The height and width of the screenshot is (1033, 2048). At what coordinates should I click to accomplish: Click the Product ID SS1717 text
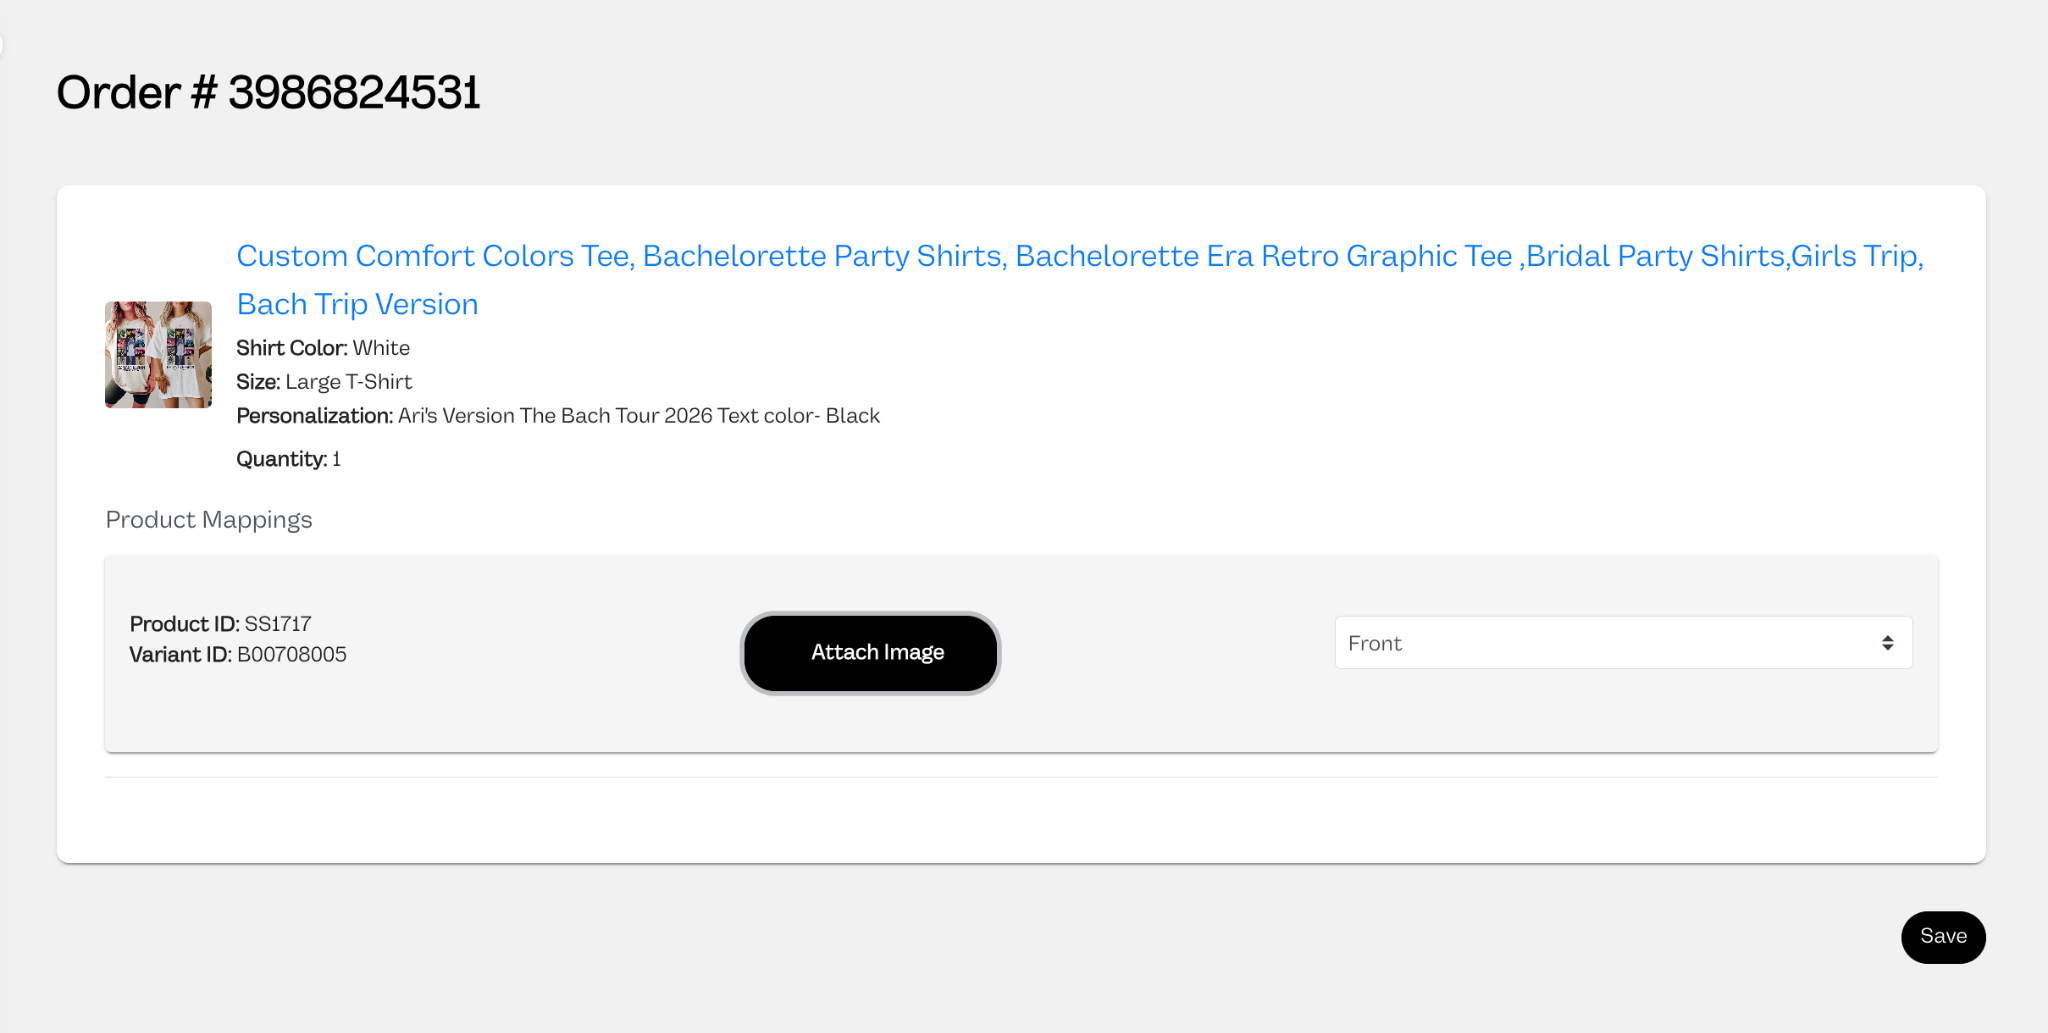221,624
